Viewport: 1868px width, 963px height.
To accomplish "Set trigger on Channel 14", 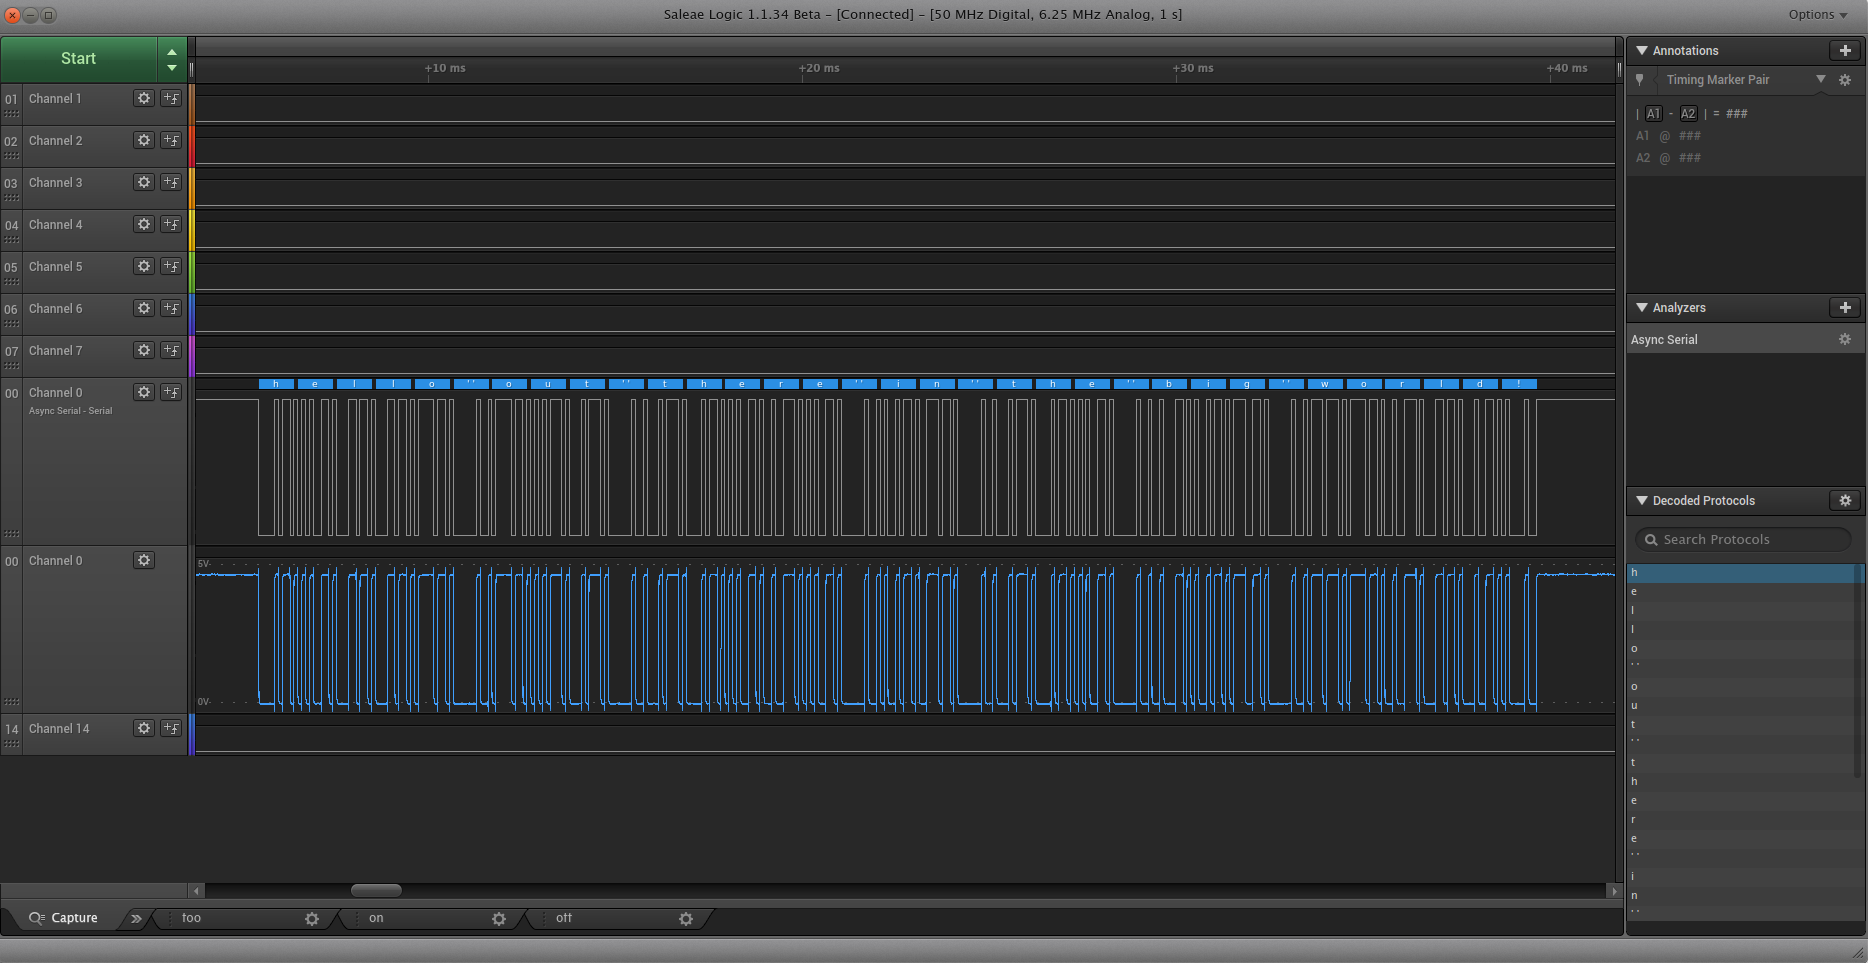I will 171,728.
